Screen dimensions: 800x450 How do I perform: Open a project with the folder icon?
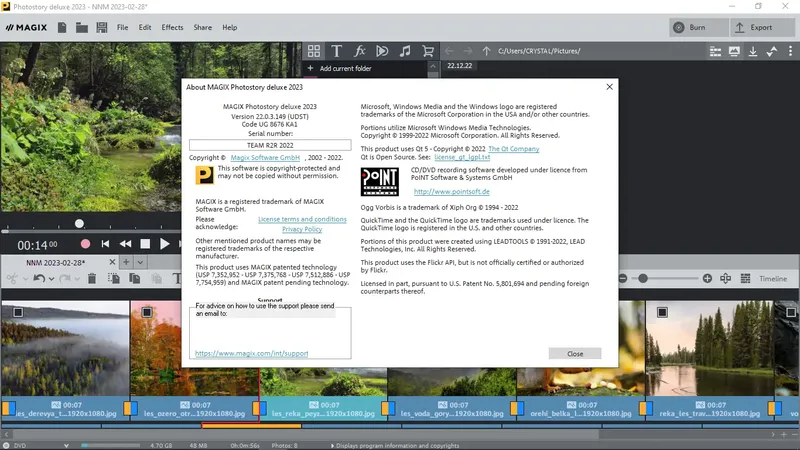(x=82, y=28)
